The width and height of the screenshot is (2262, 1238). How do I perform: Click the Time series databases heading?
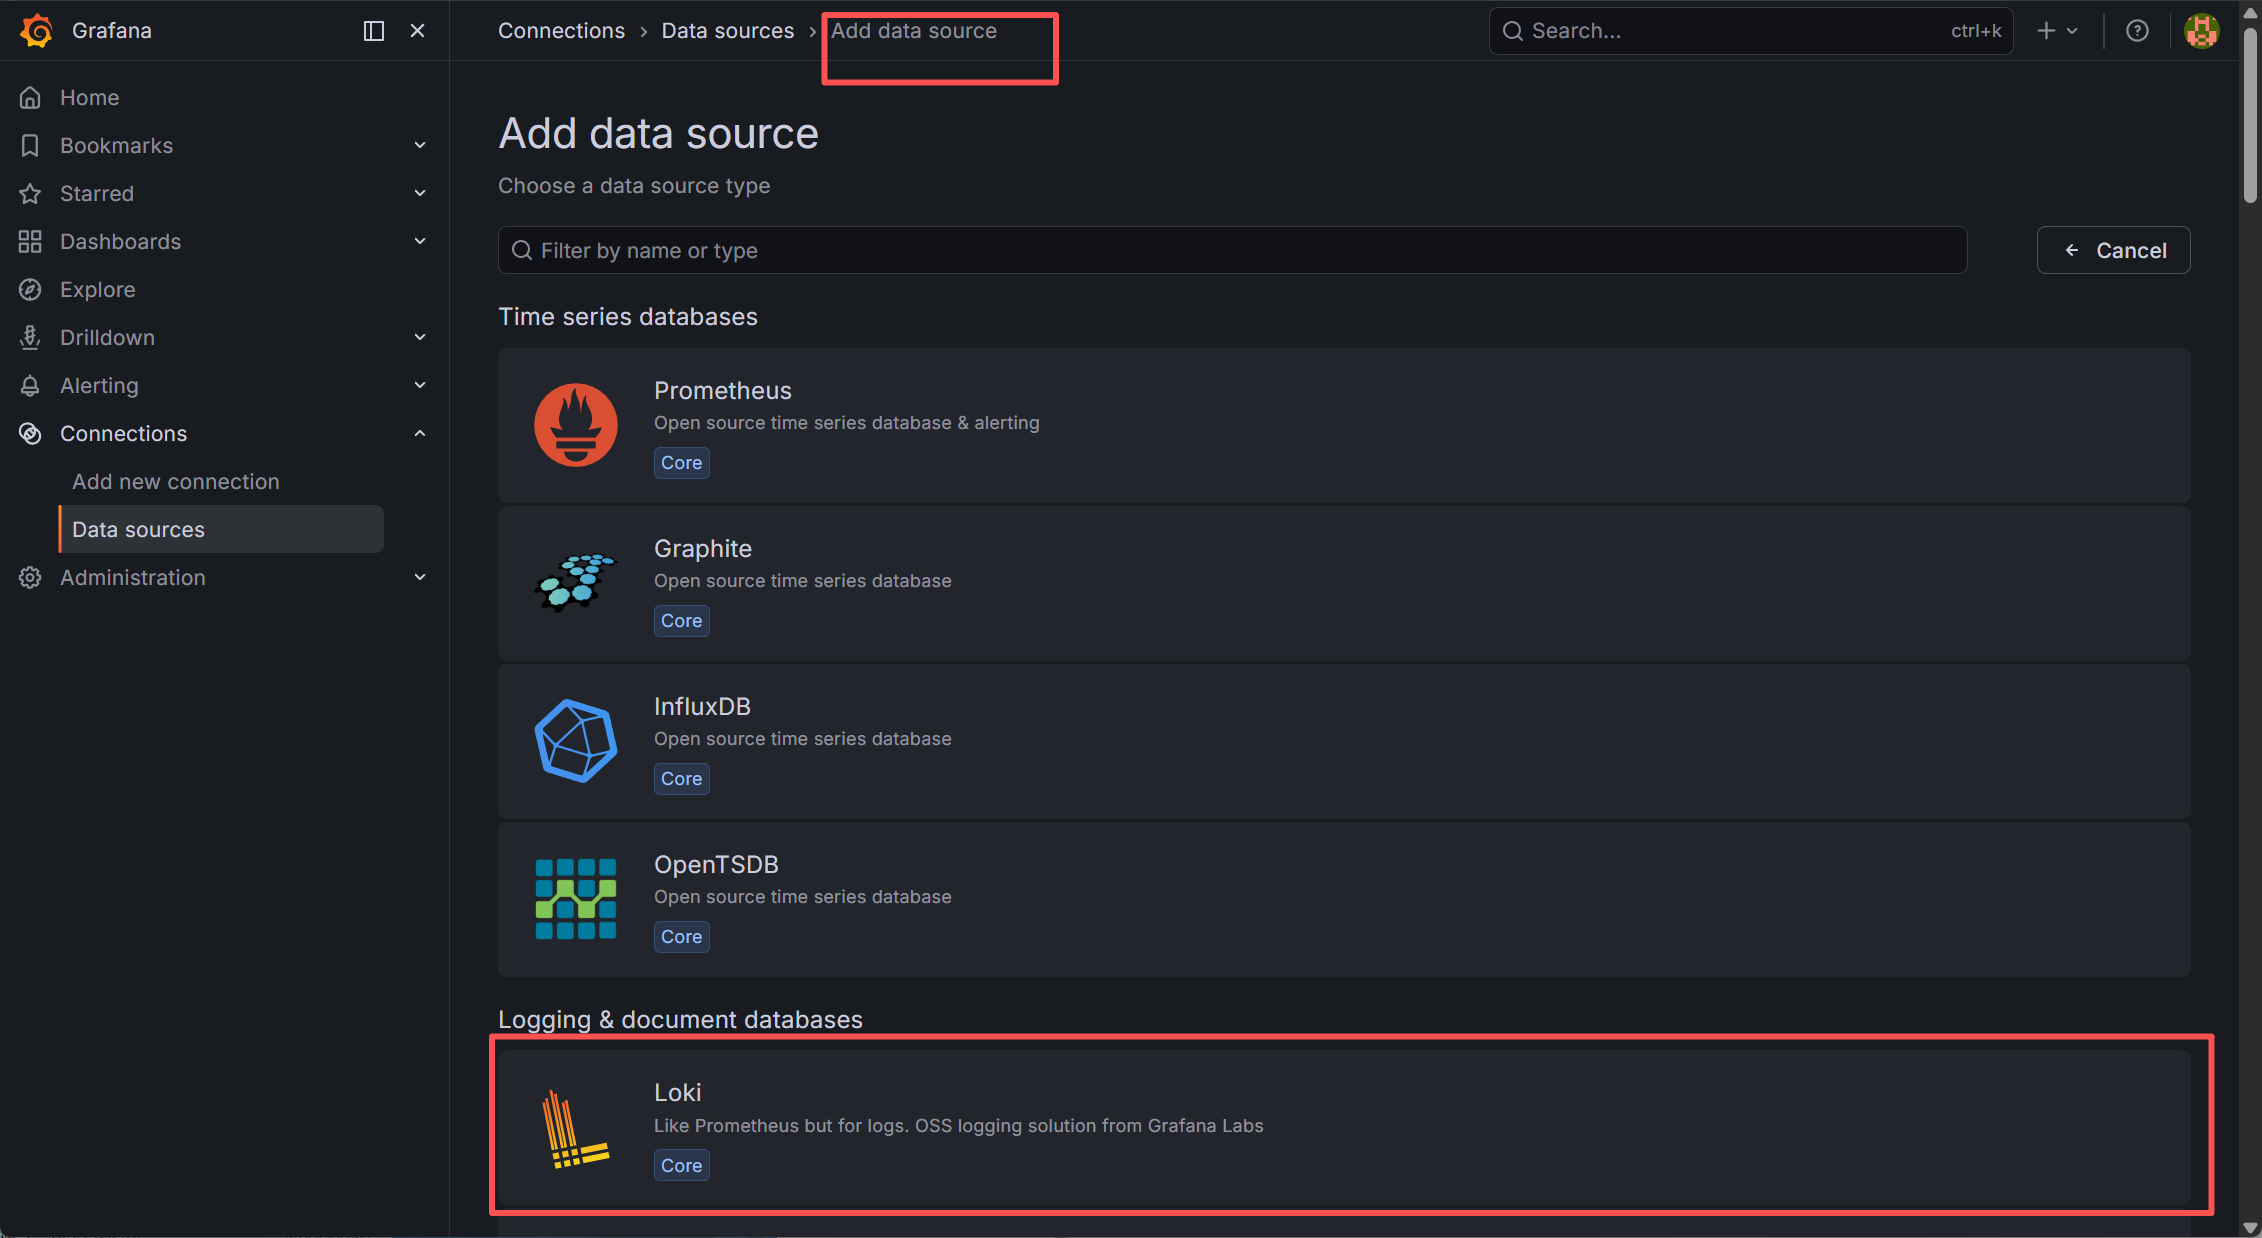(628, 317)
